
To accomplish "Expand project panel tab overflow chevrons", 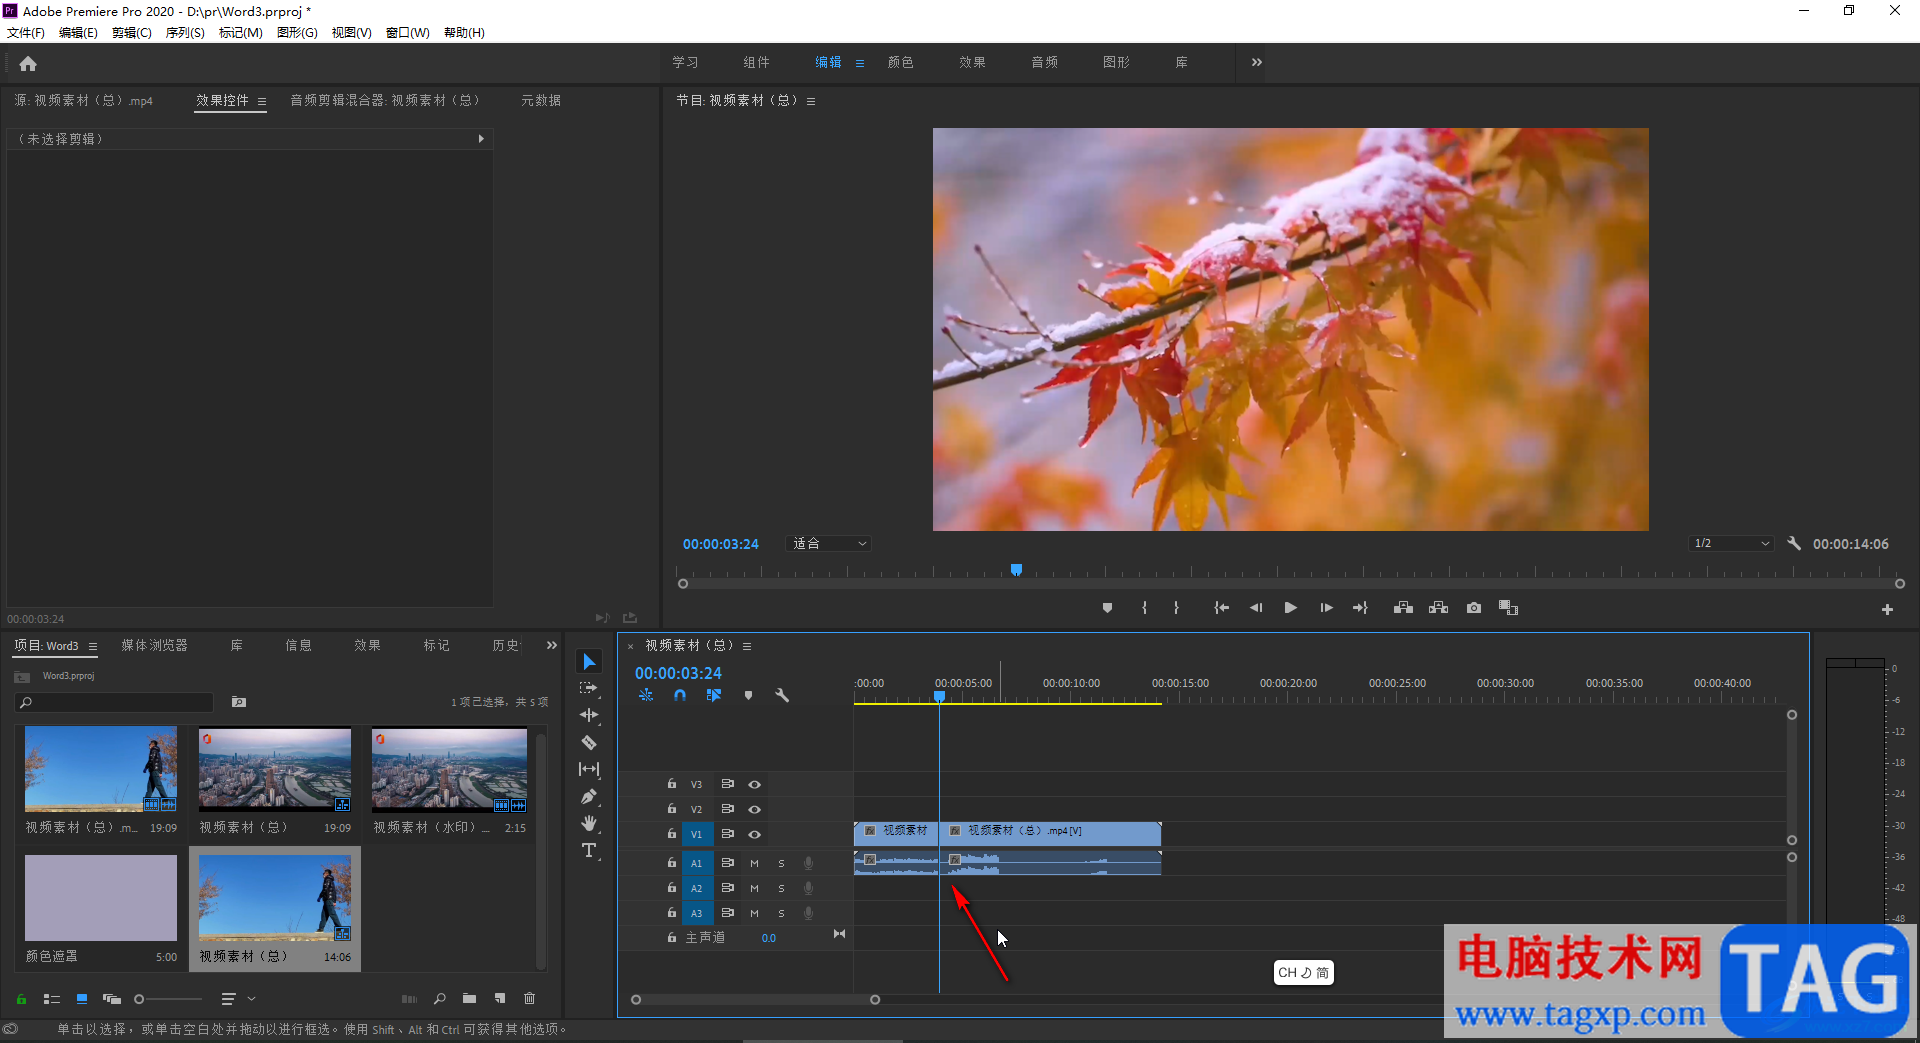I will click(551, 645).
